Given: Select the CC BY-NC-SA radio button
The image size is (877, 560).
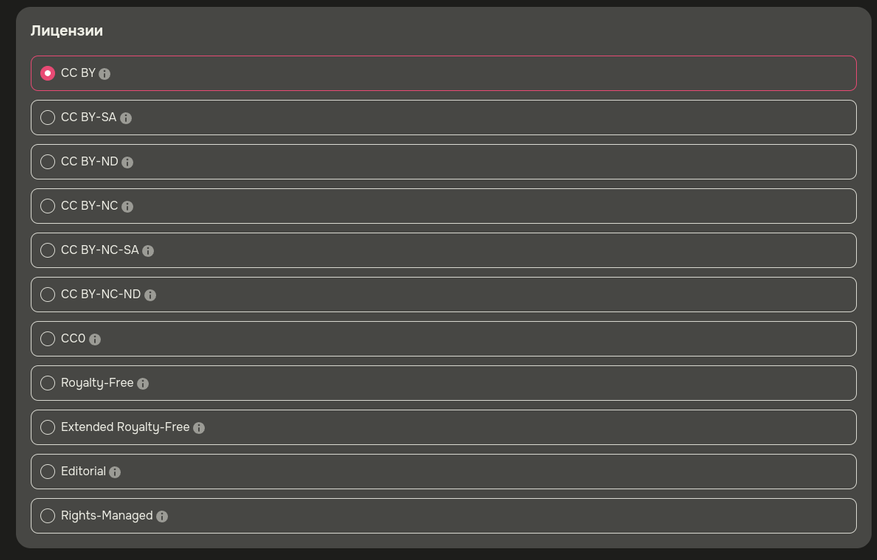Looking at the screenshot, I should 47,251.
